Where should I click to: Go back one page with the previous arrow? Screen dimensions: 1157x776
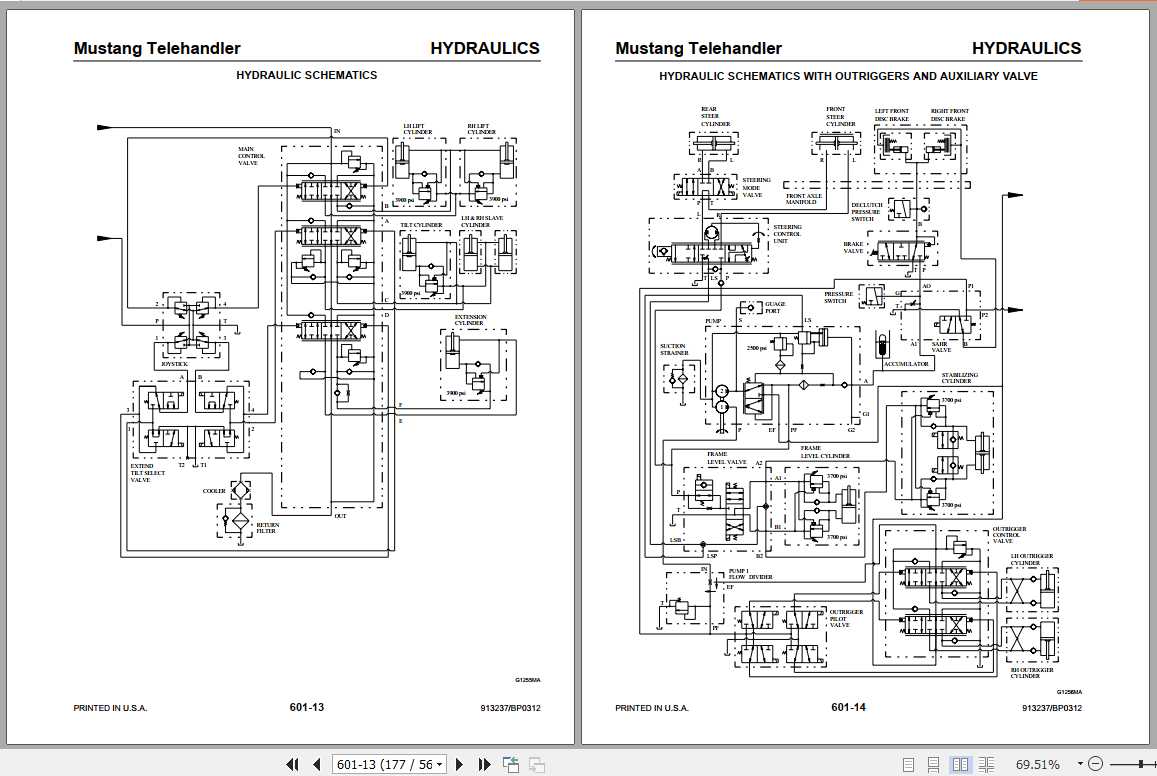coord(318,763)
